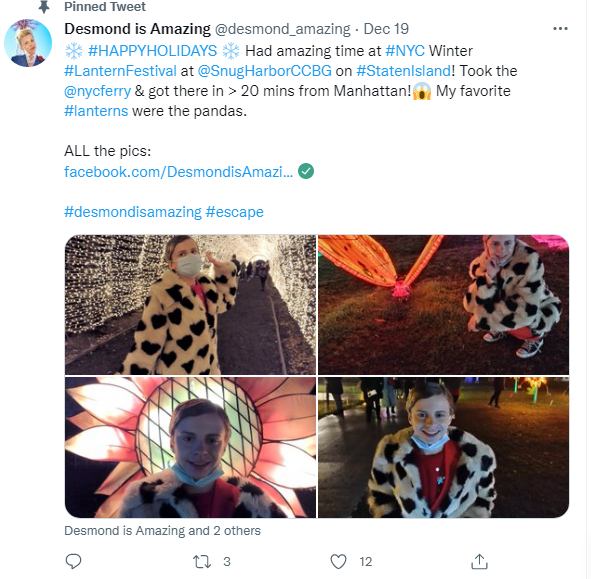Click the retweet arrows icon

click(202, 561)
